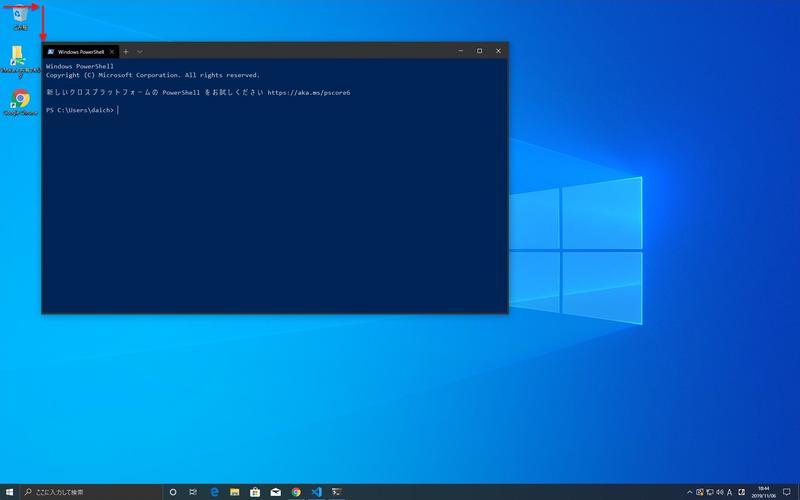Viewport: 800px width, 500px height.
Task: Close the Windows Terminal window
Action: [x=498, y=51]
